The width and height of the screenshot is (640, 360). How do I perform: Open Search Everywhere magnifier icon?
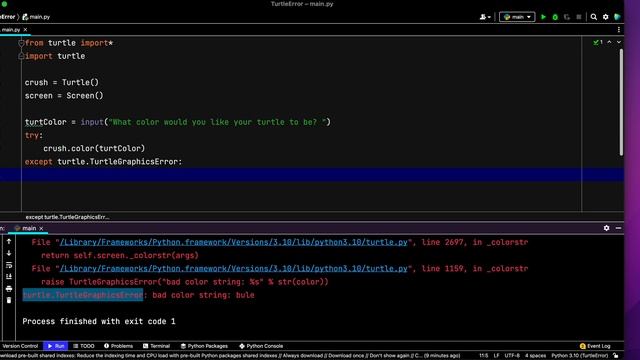point(594,17)
